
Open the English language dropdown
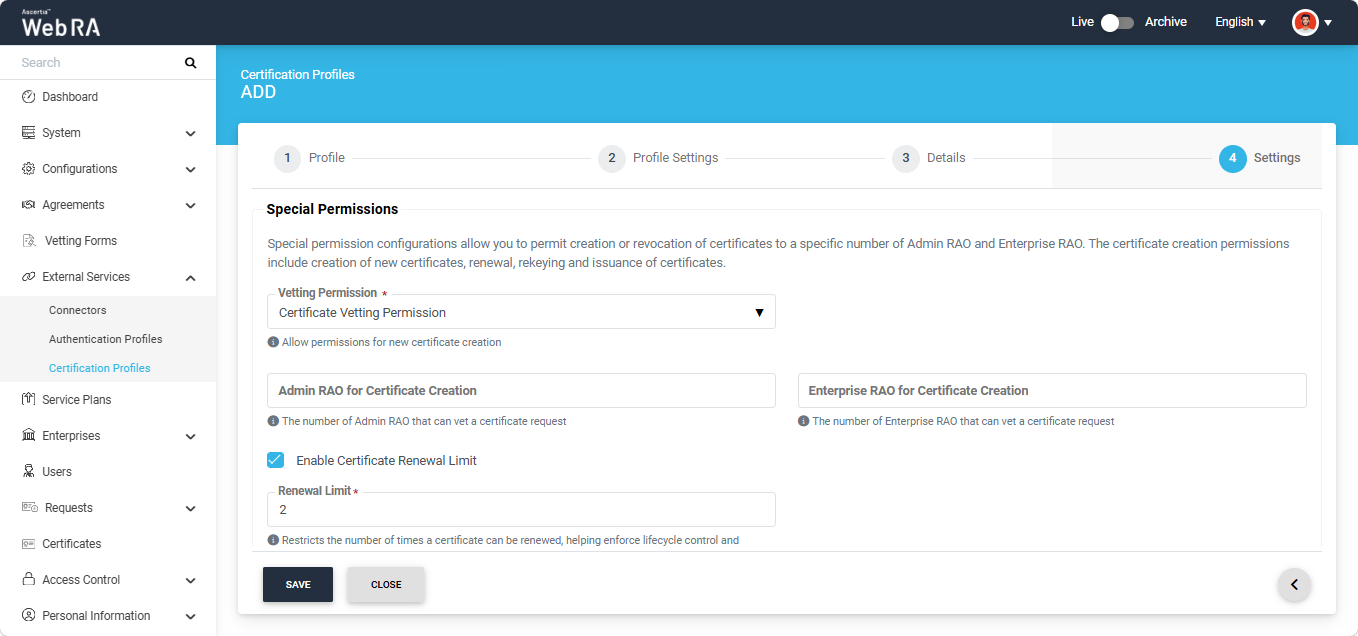coord(1240,22)
